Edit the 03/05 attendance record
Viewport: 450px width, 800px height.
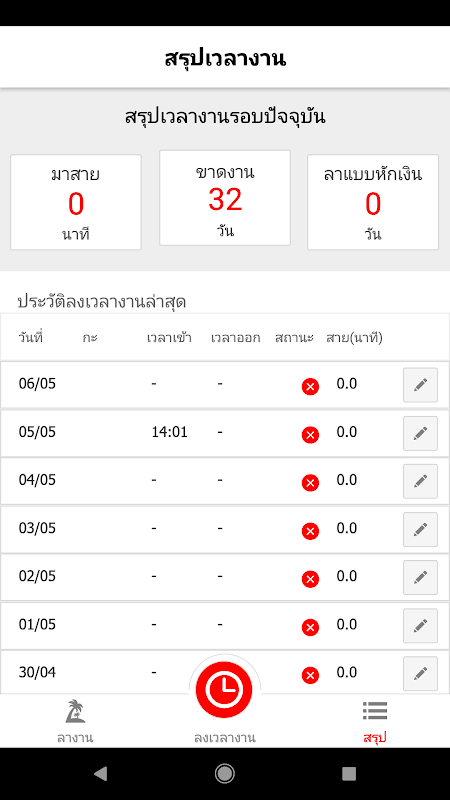(x=420, y=529)
